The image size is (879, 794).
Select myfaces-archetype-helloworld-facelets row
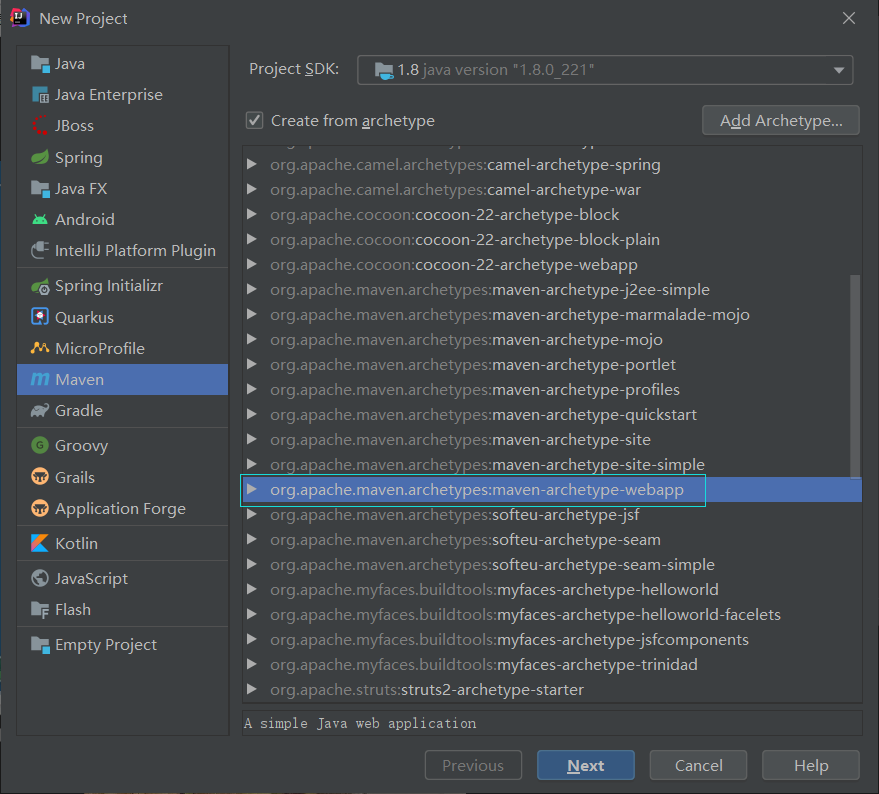click(x=552, y=615)
